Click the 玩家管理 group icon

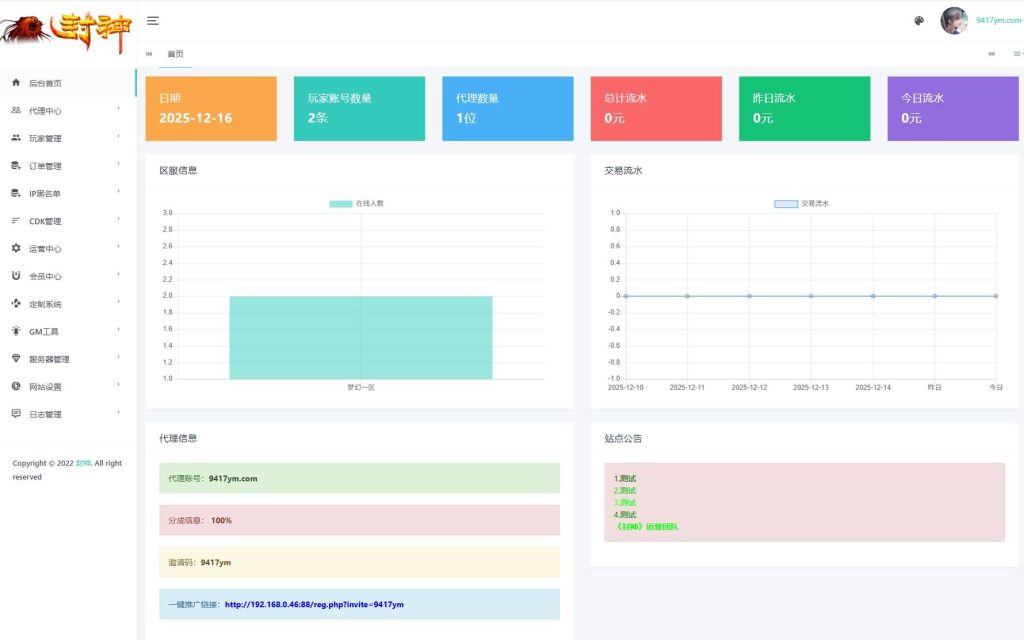tap(16, 138)
